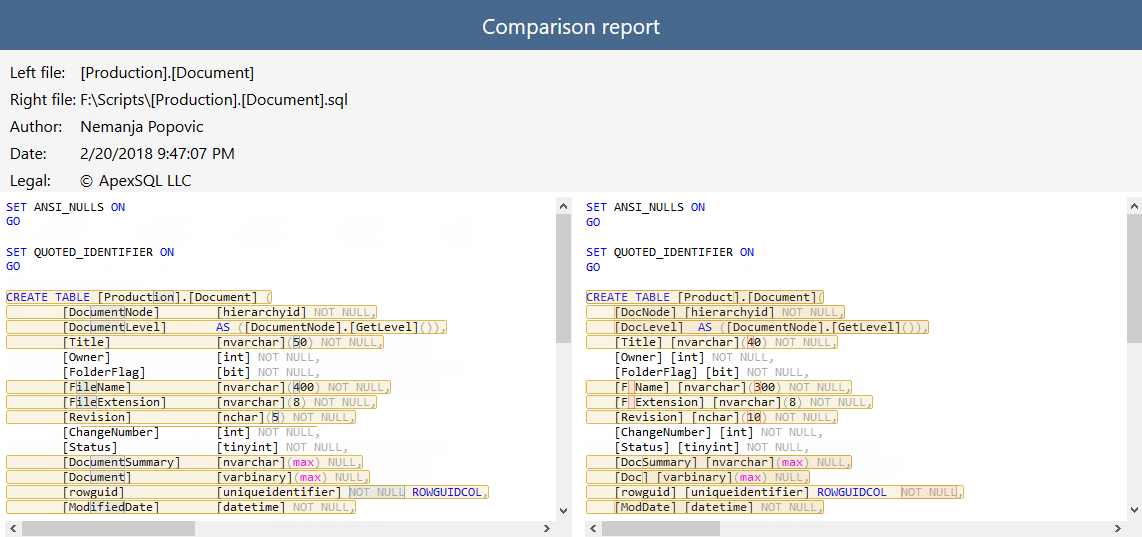Viewport: 1142px width, 537px height.
Task: Click the '[ModDate]' datetime line
Action: point(705,507)
